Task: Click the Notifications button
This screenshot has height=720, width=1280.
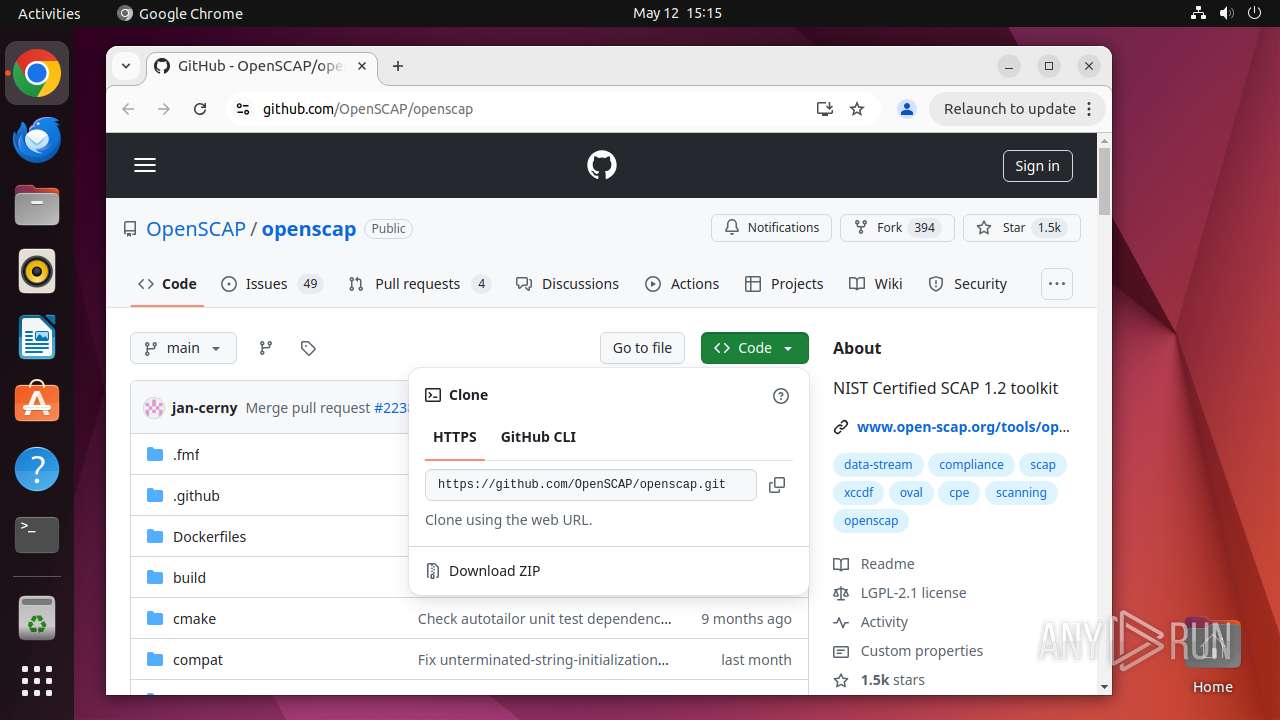Action: pos(771,228)
